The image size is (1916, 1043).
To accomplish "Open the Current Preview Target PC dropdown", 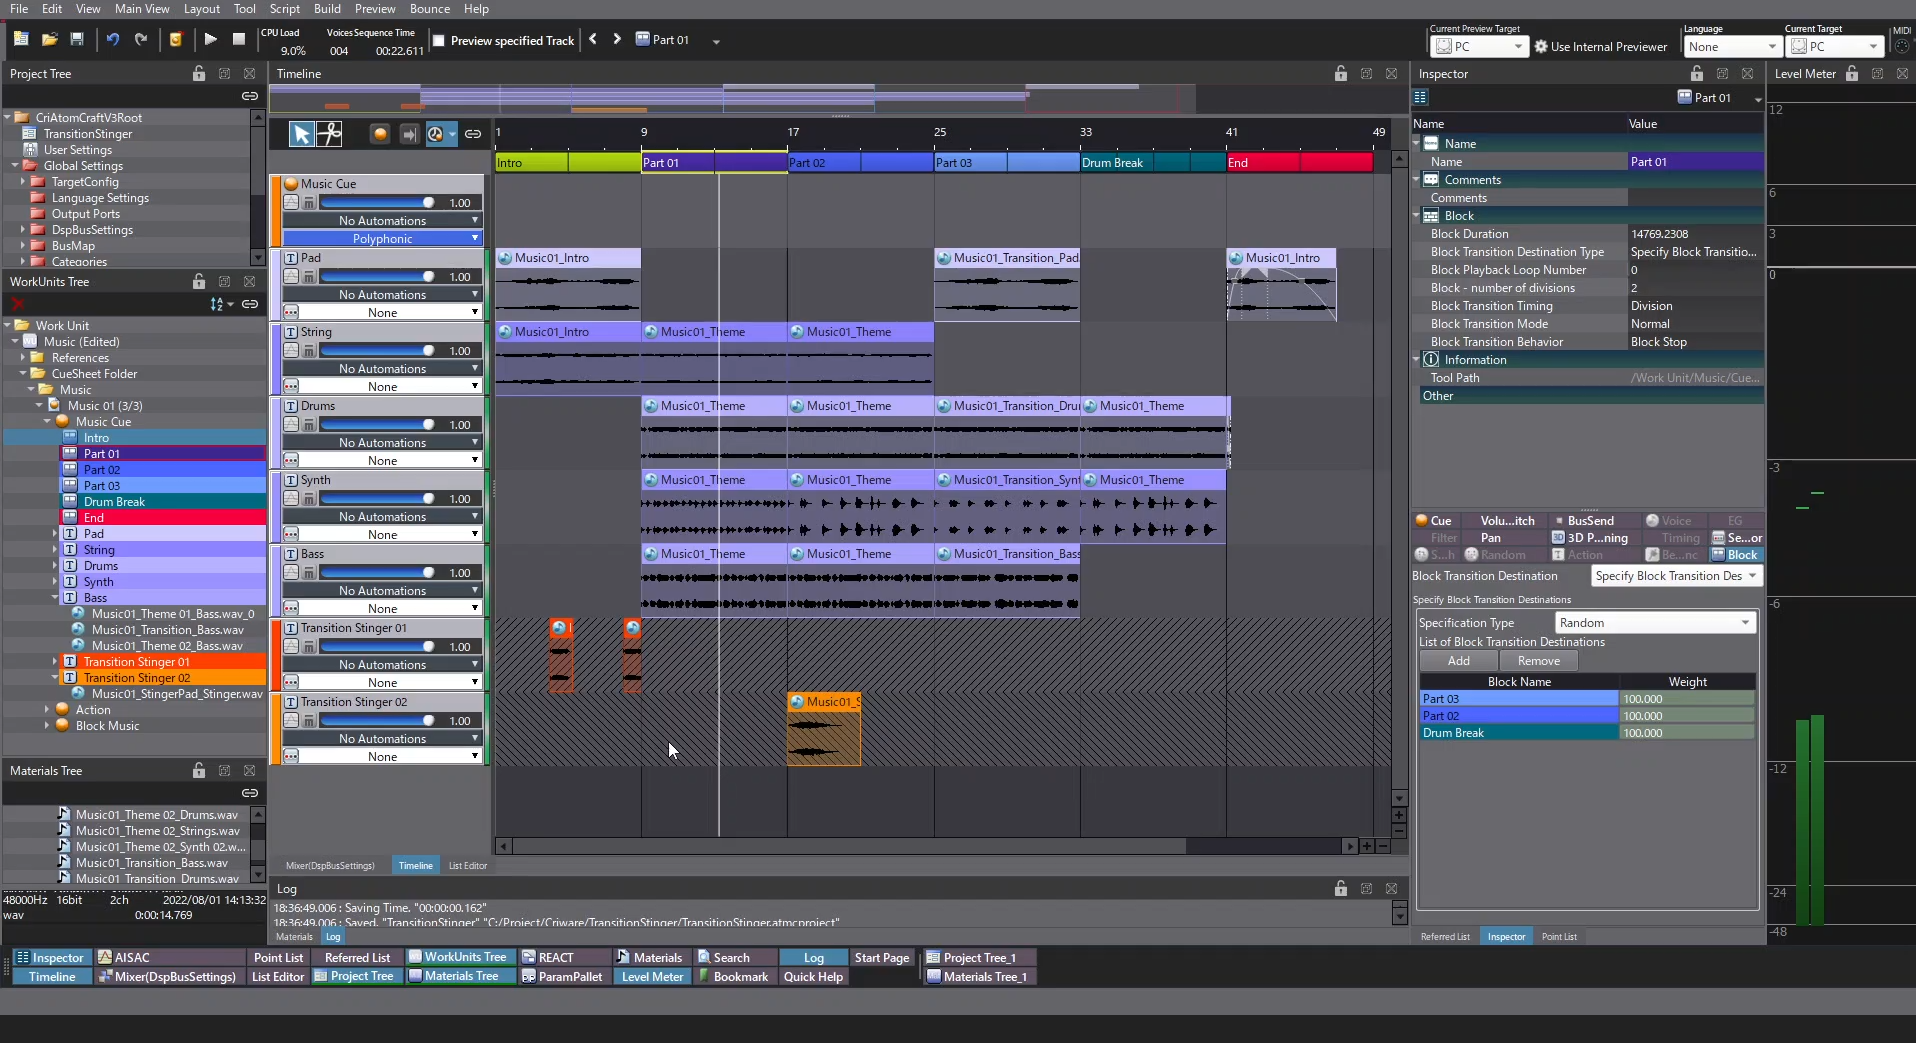I will 1480,47.
